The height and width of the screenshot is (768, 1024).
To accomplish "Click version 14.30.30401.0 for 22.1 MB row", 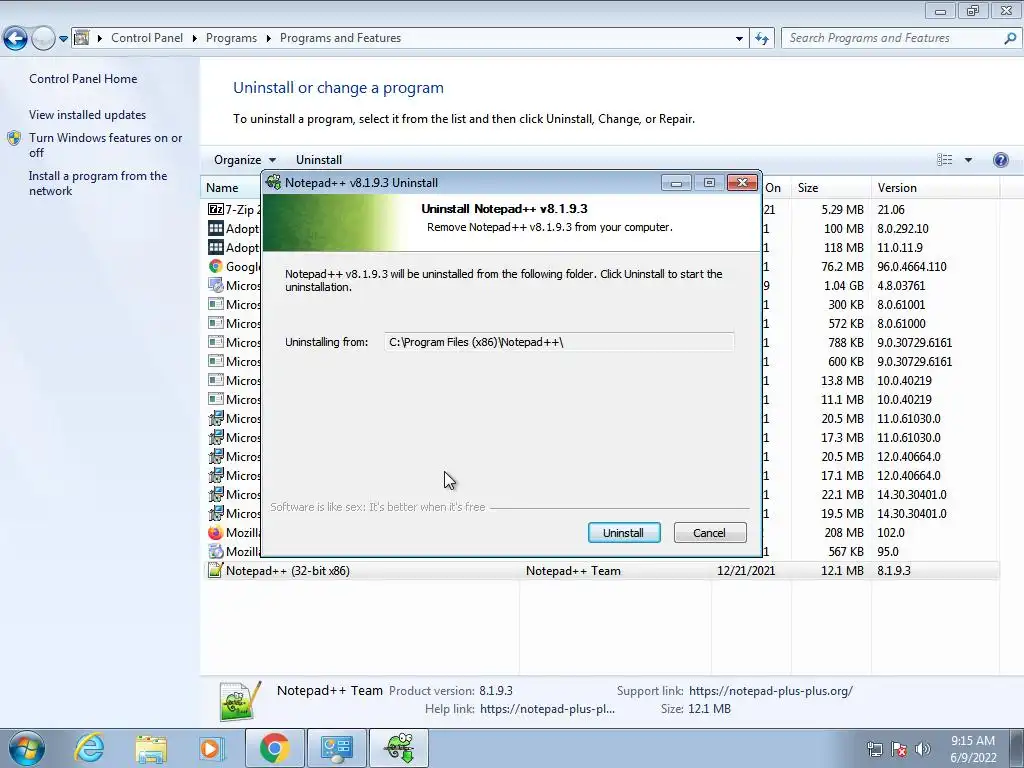I will (x=912, y=494).
